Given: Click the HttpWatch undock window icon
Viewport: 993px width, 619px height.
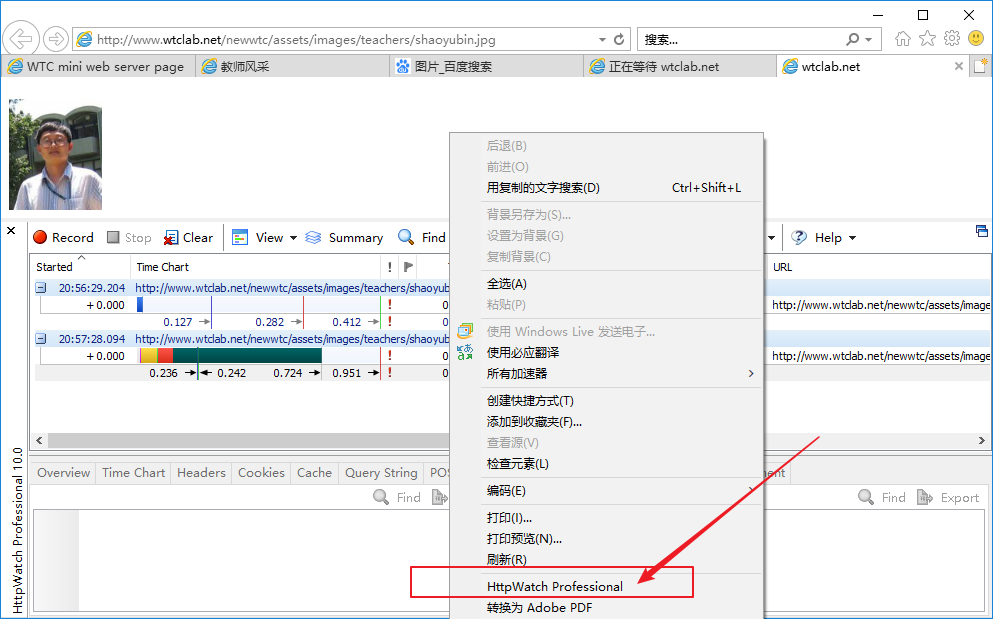Looking at the screenshot, I should tap(982, 231).
